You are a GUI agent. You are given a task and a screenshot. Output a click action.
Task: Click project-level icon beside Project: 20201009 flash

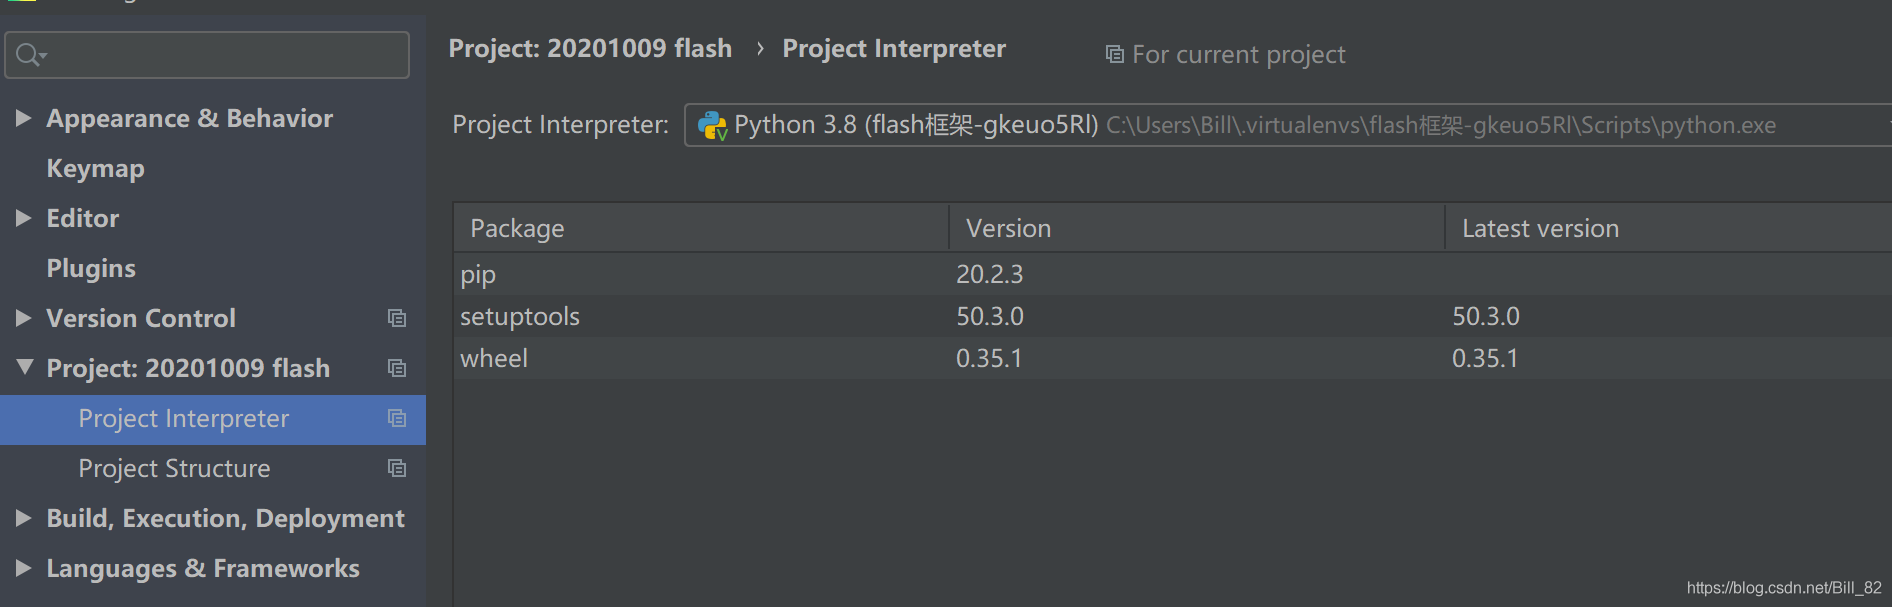[397, 368]
